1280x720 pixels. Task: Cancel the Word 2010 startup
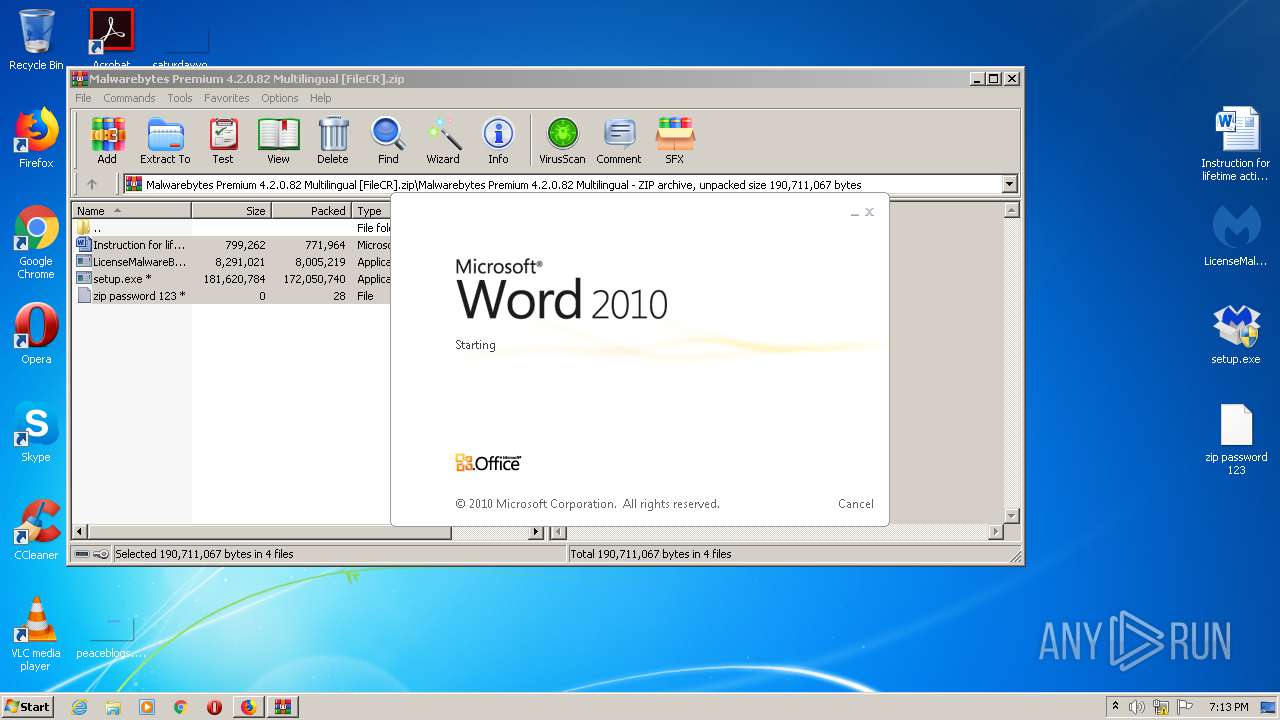[x=856, y=504]
